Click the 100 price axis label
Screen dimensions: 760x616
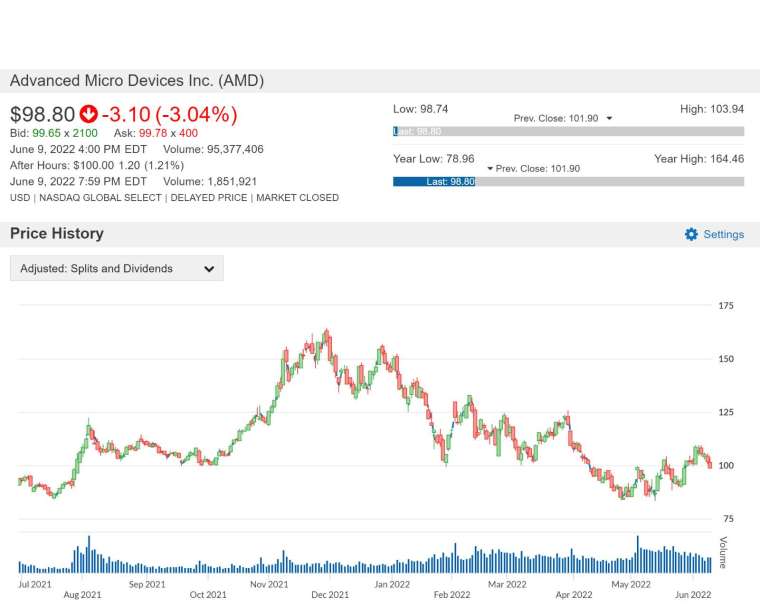click(726, 466)
